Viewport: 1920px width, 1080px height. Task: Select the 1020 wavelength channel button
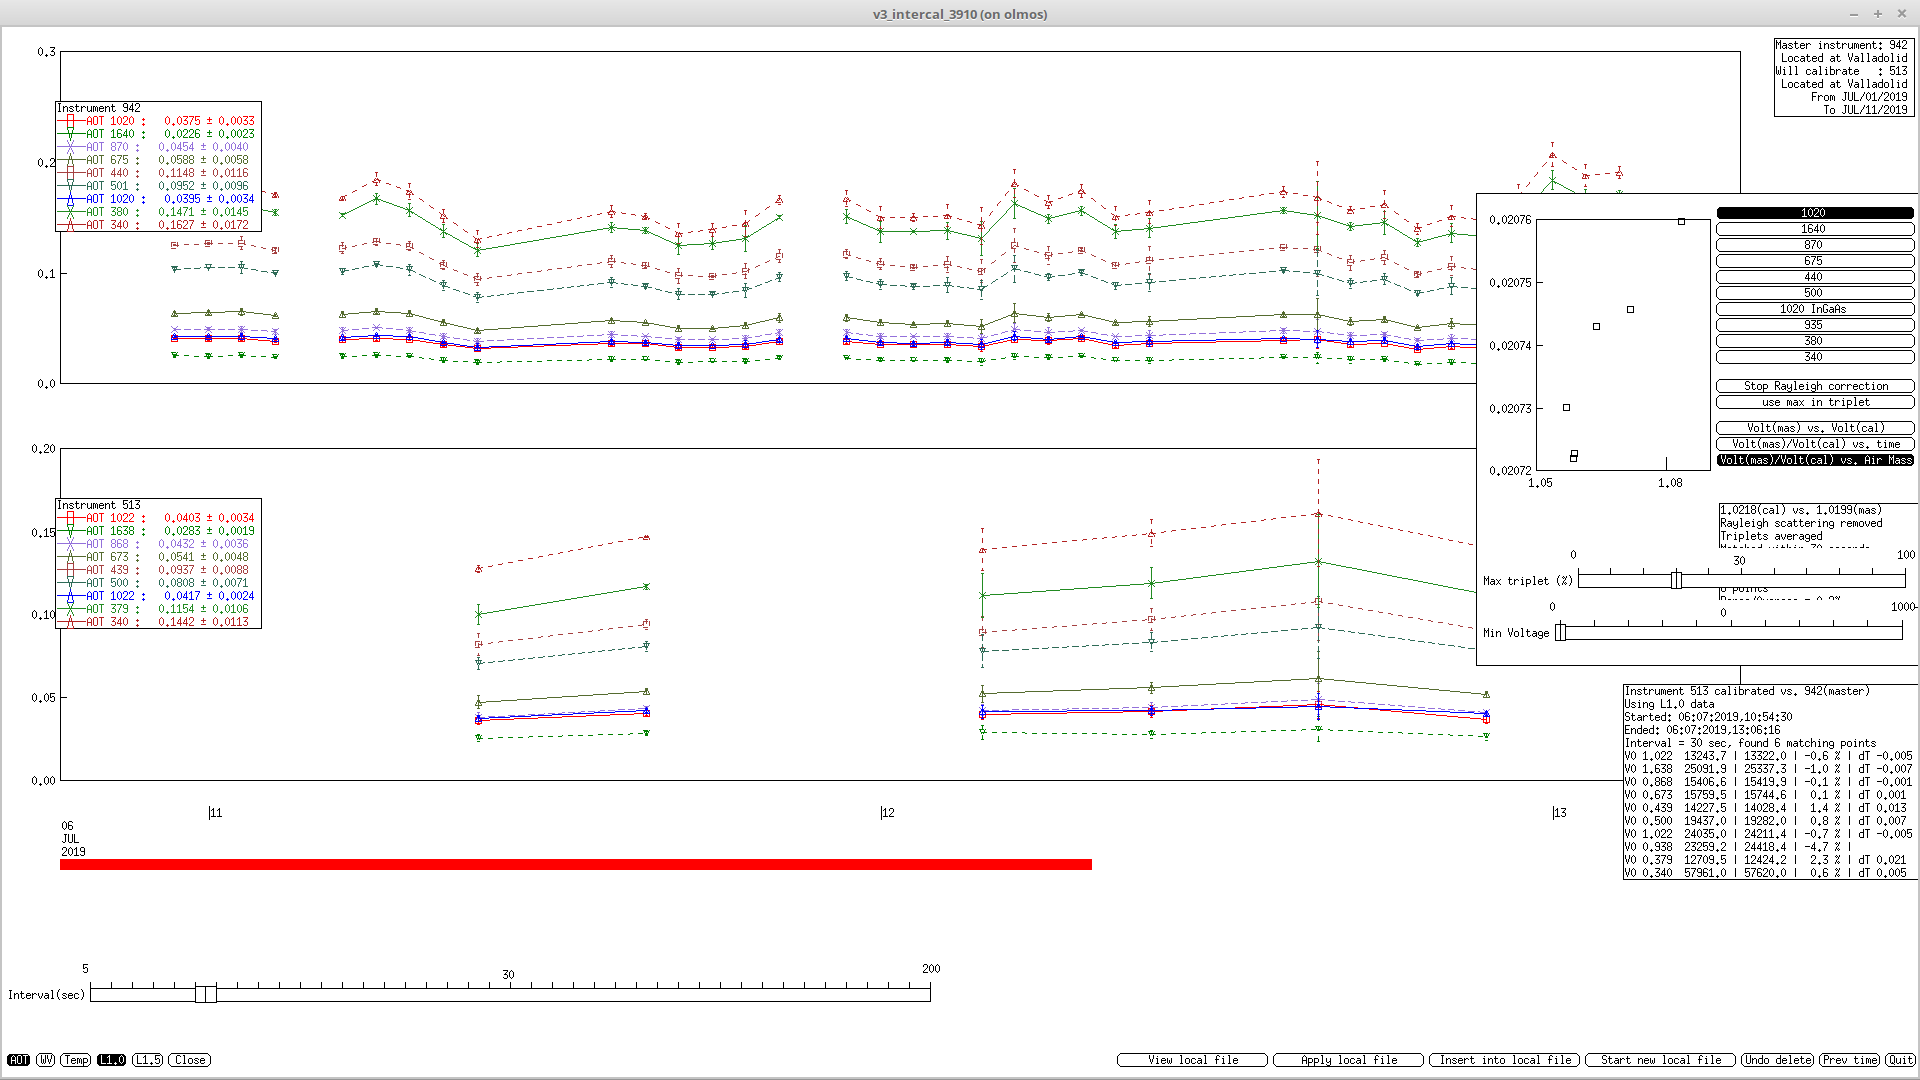[x=1814, y=213]
